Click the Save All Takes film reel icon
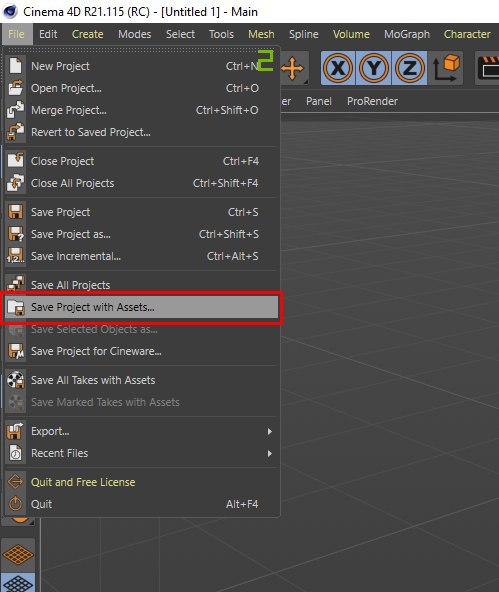This screenshot has height=592, width=499. [15, 380]
